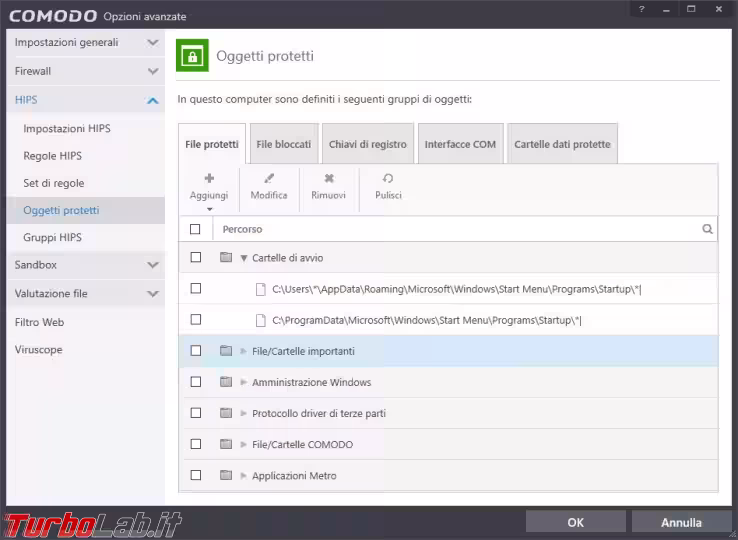Expand the Firewall section in sidebar

click(152, 72)
